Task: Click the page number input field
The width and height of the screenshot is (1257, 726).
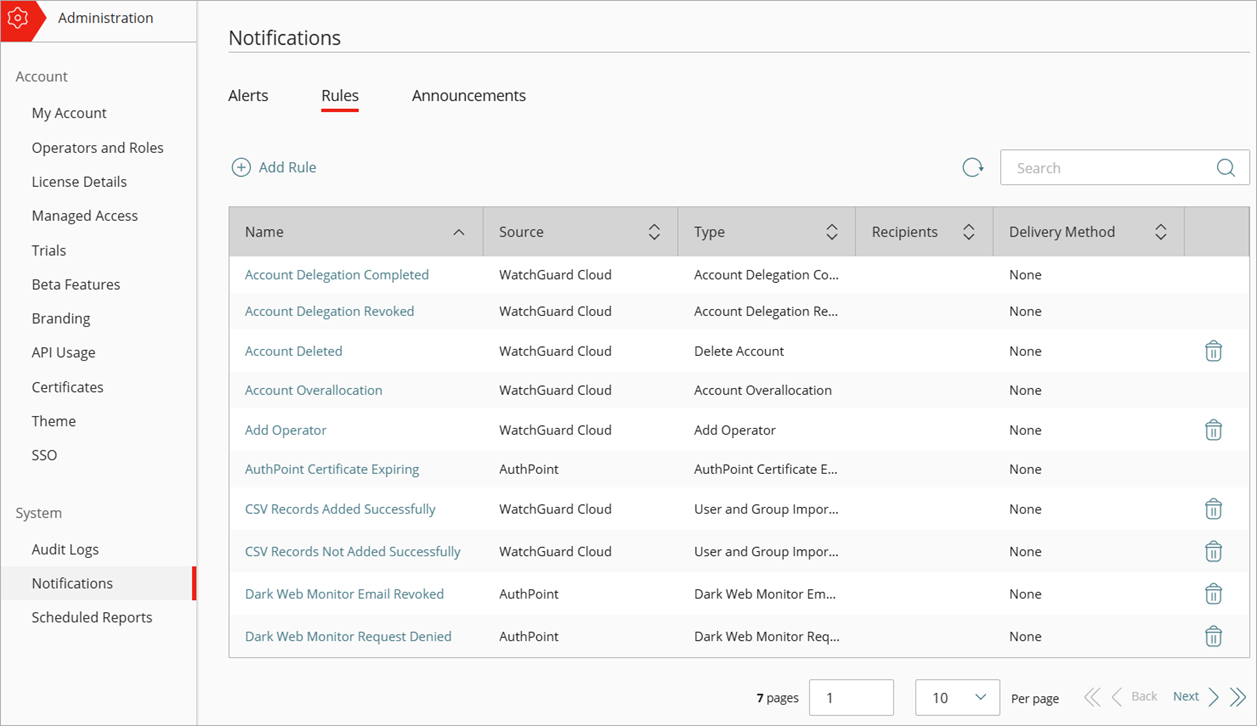Action: click(851, 696)
